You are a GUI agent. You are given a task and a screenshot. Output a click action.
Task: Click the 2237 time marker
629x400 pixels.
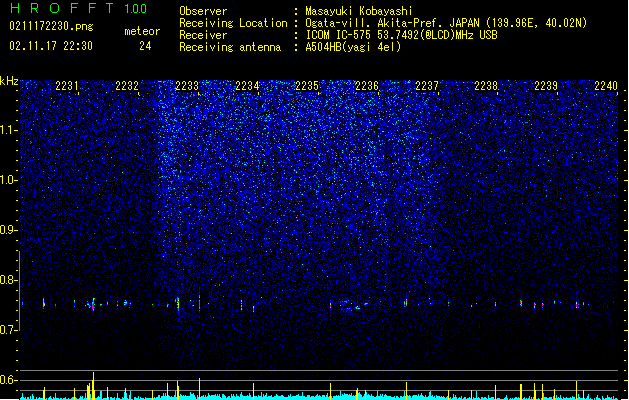point(427,86)
